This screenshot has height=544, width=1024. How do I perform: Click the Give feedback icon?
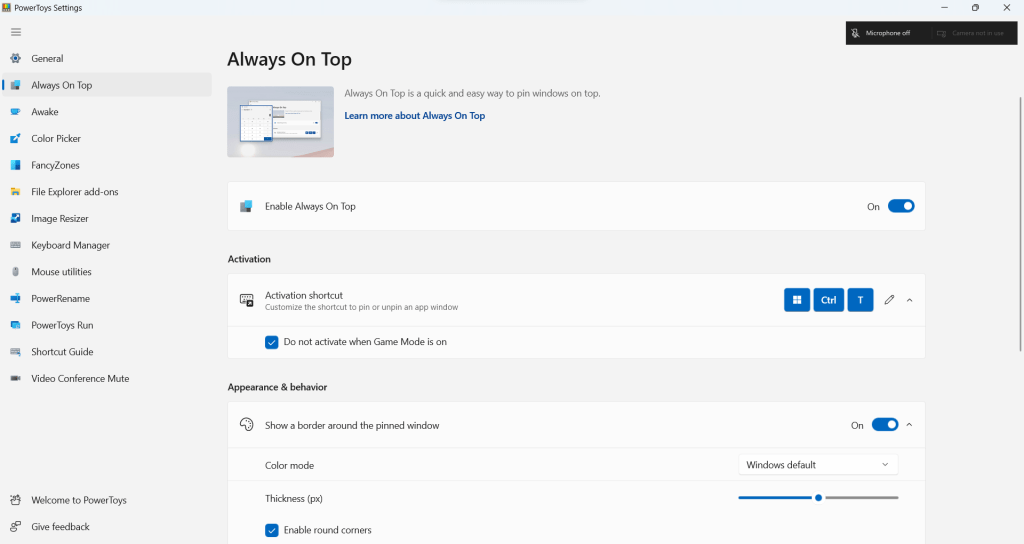click(x=16, y=526)
